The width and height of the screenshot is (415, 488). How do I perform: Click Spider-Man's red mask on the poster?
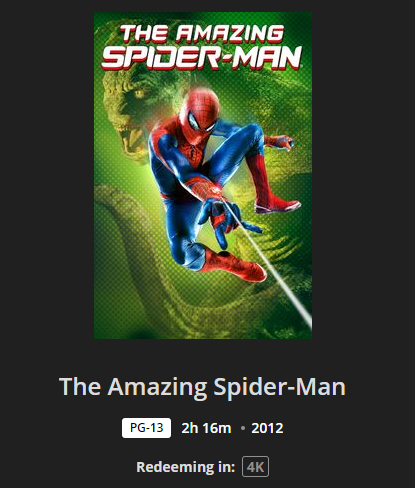(199, 113)
